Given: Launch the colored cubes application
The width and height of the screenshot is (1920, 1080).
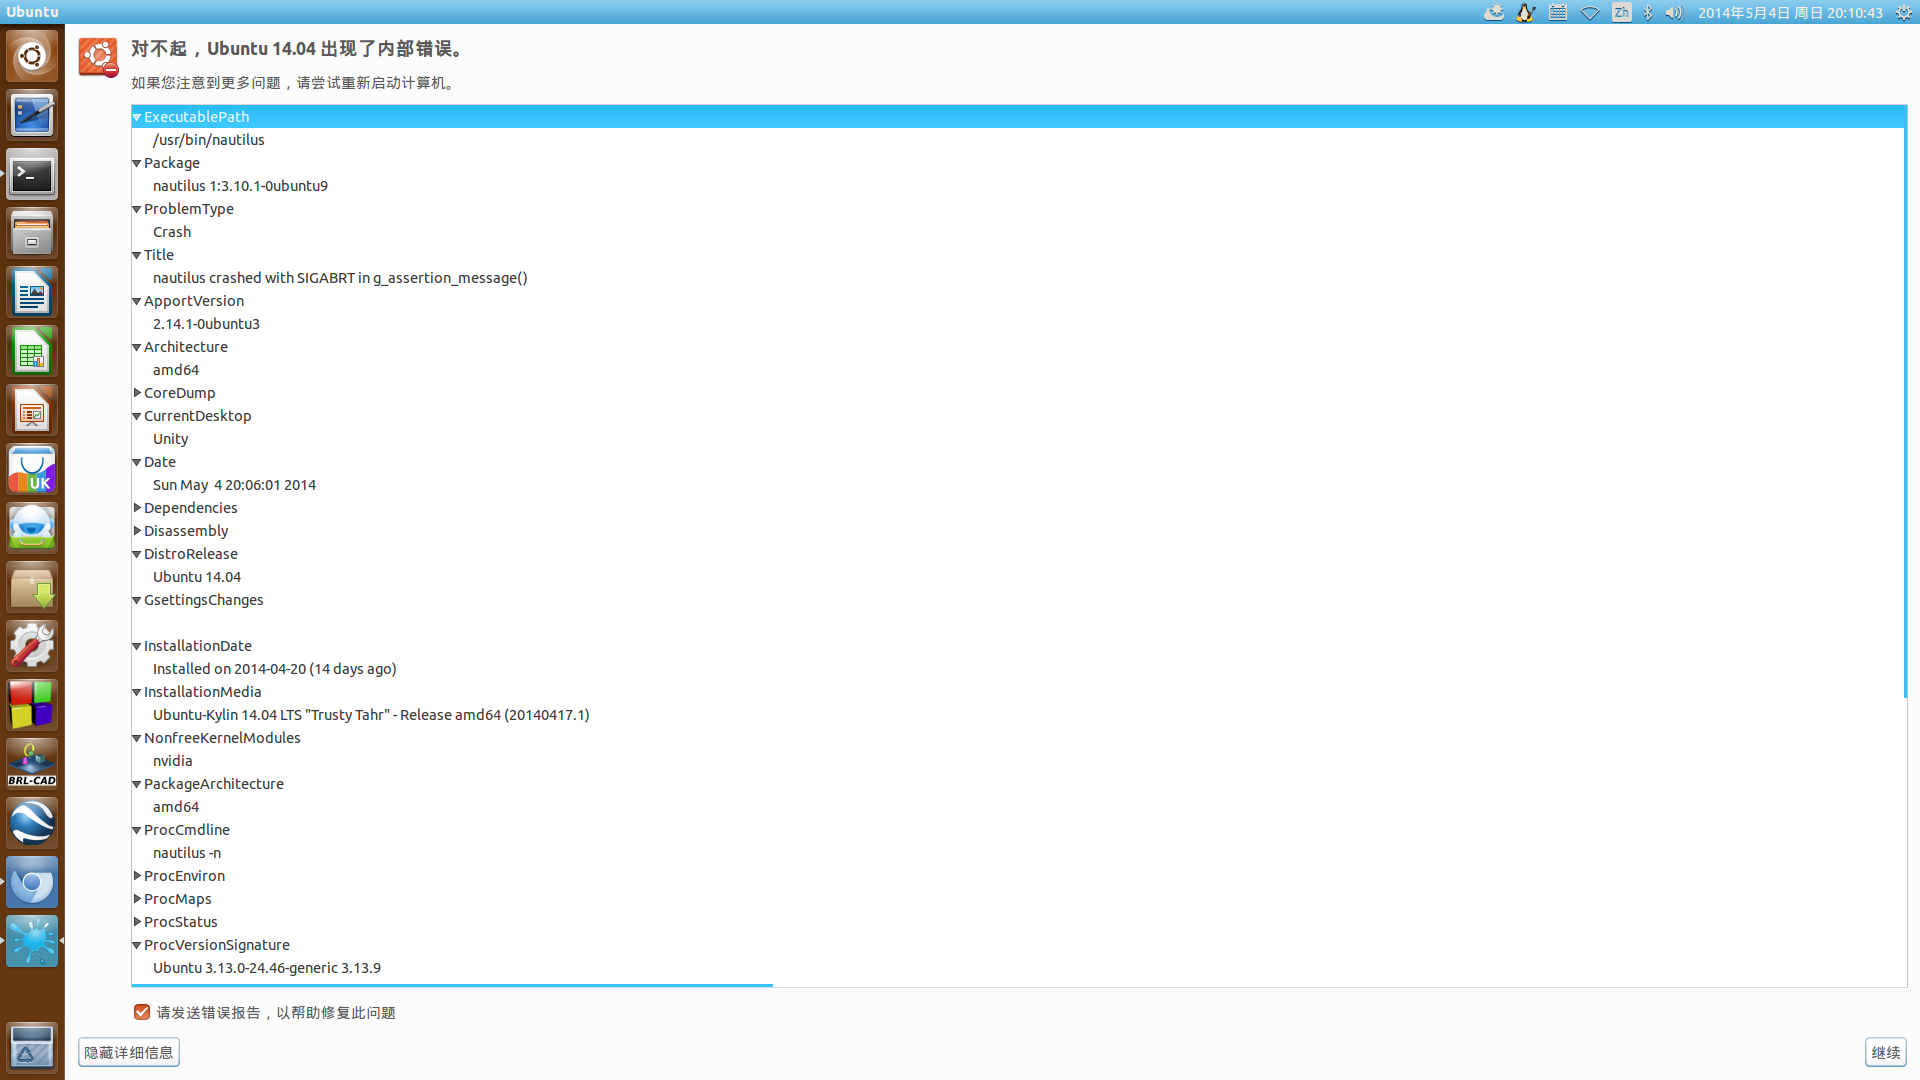Looking at the screenshot, I should click(32, 705).
